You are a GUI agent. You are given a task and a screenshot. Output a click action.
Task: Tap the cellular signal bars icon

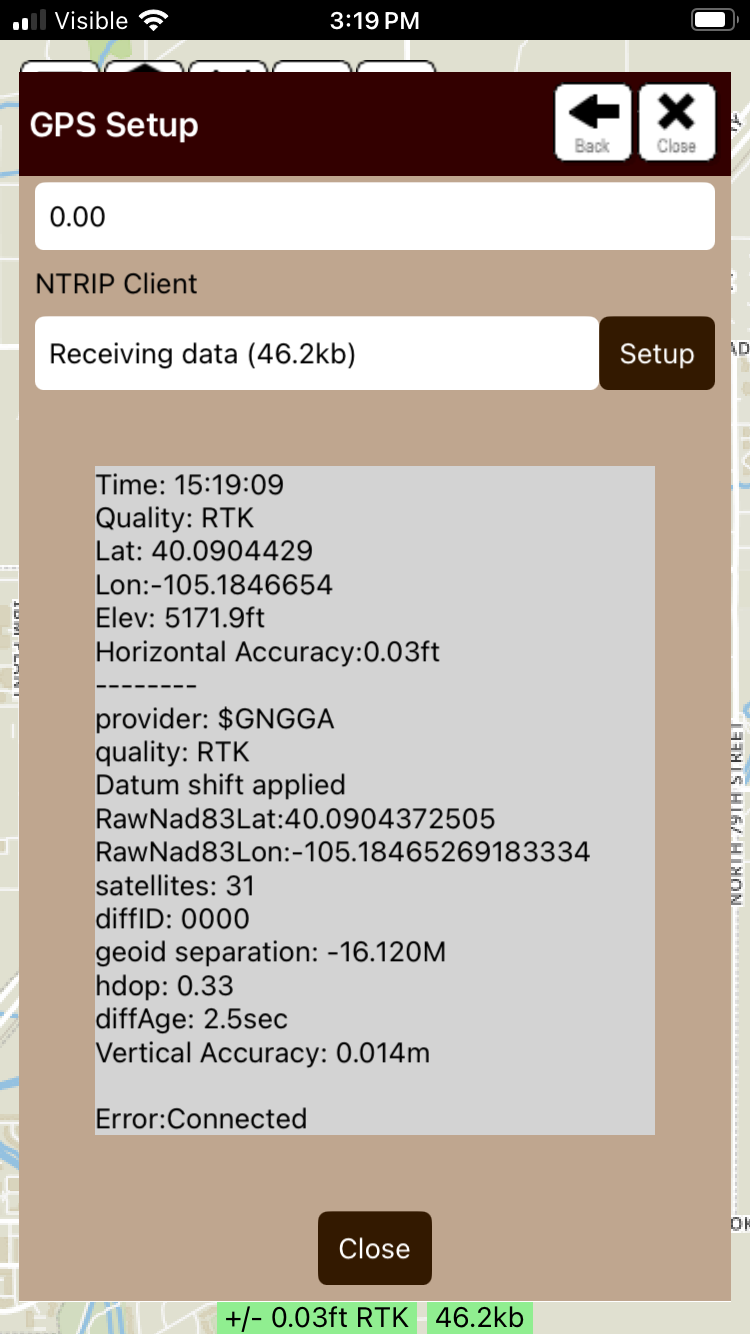(x=30, y=20)
